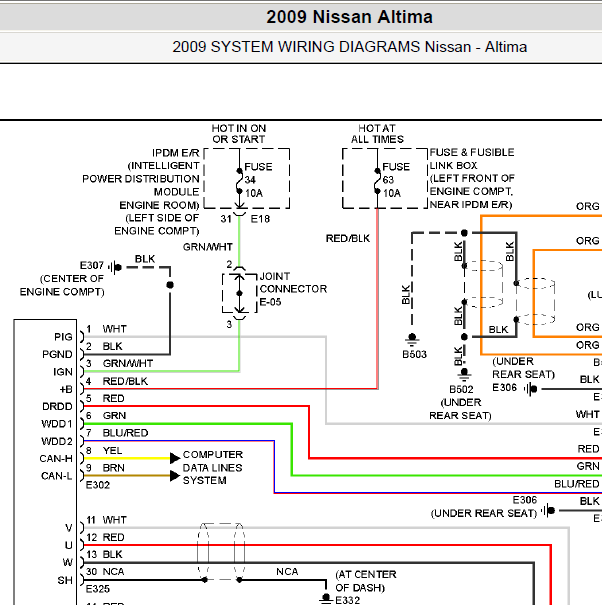This screenshot has width=602, height=605.
Task: Click the 'RED/BLK' label beside fuse 63 wire
Action: click(348, 238)
